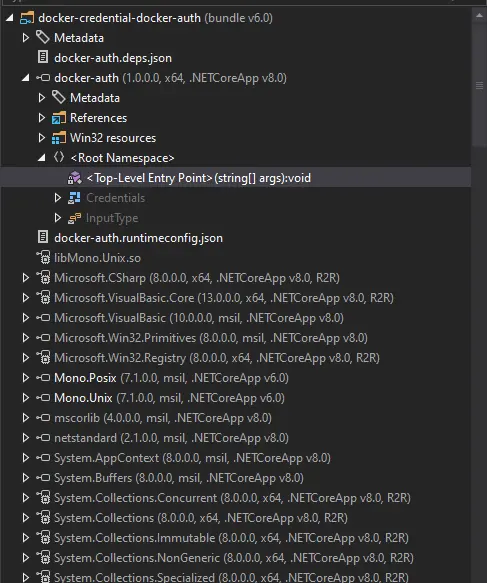The width and height of the screenshot is (487, 583).
Task: Click the icon of Microsoft.VisualBasic (10.0.0.0)
Action: (43, 318)
